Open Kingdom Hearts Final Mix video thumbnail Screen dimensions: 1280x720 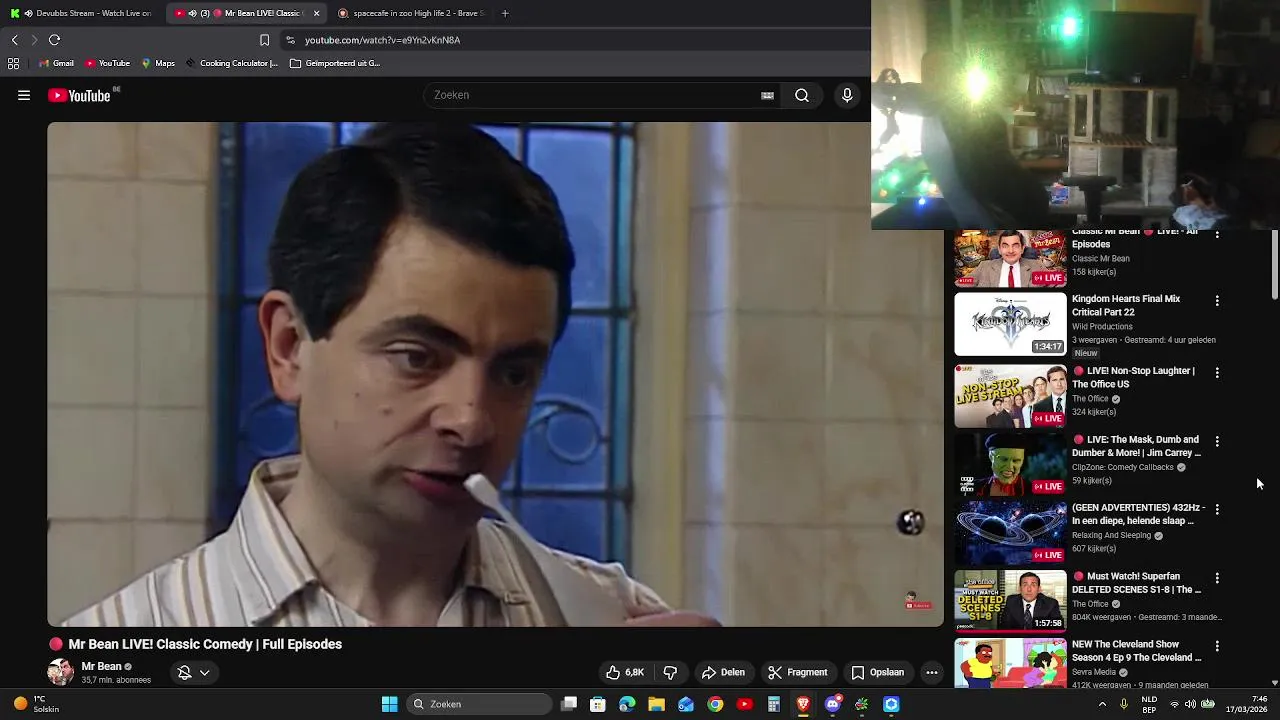1010,324
